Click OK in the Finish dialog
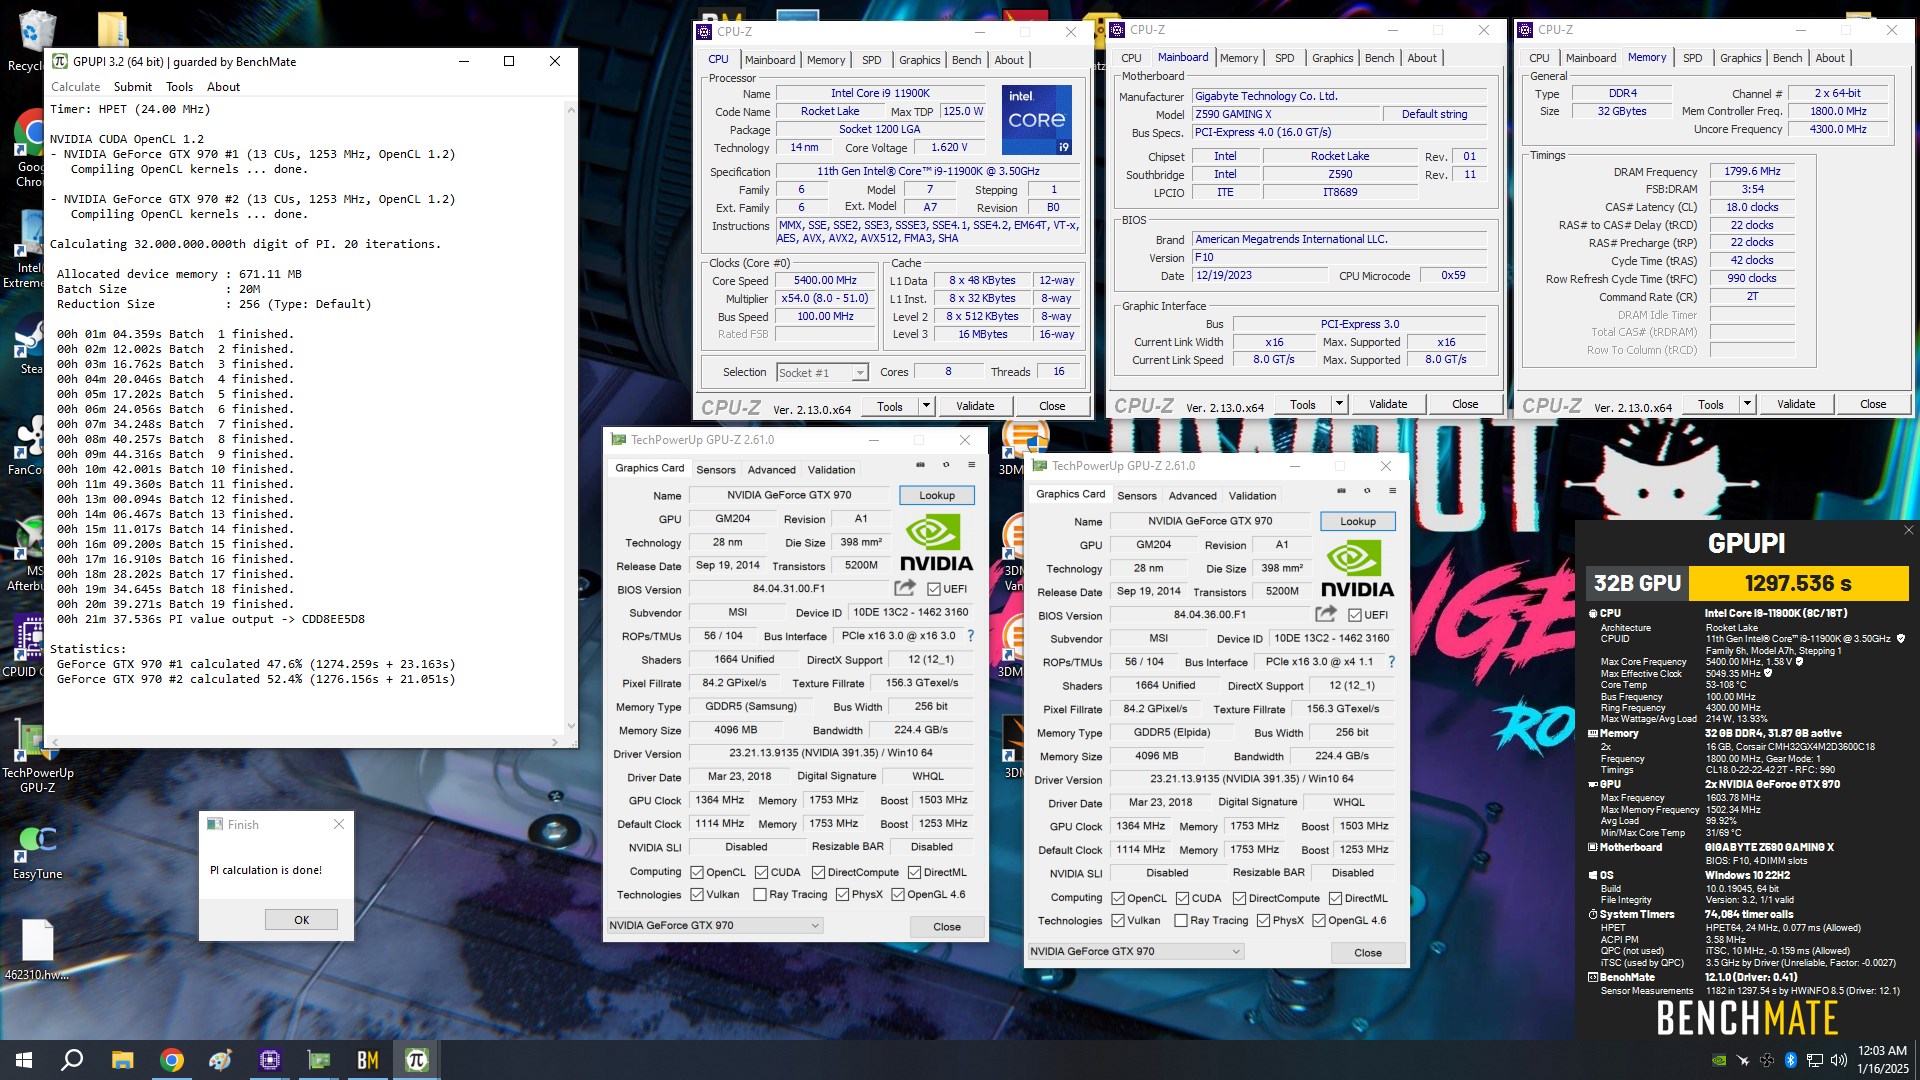Viewport: 1920px width, 1080px height. click(301, 920)
